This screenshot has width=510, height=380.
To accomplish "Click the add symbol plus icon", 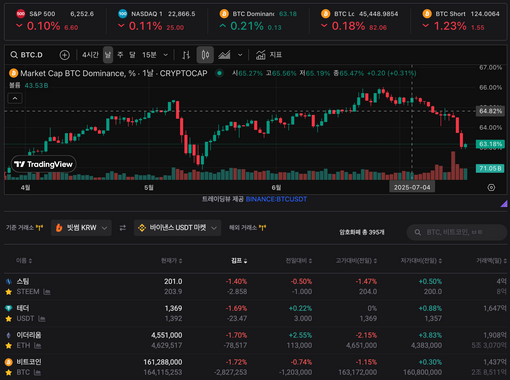I will click(x=65, y=55).
